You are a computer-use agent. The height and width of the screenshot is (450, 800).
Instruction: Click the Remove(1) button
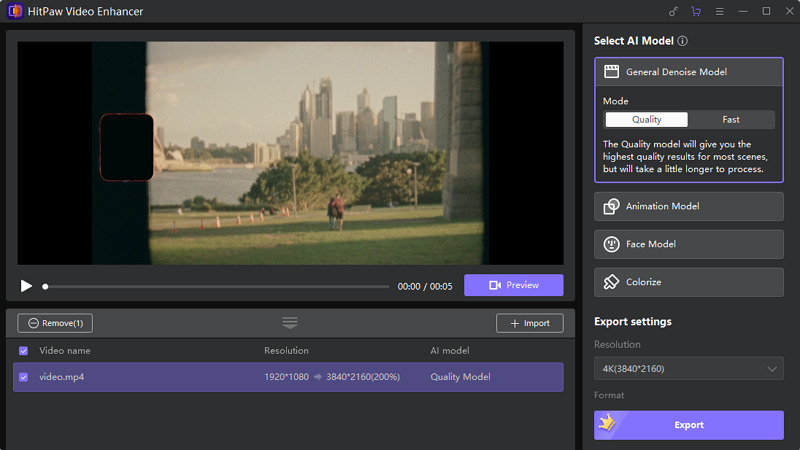click(x=56, y=323)
